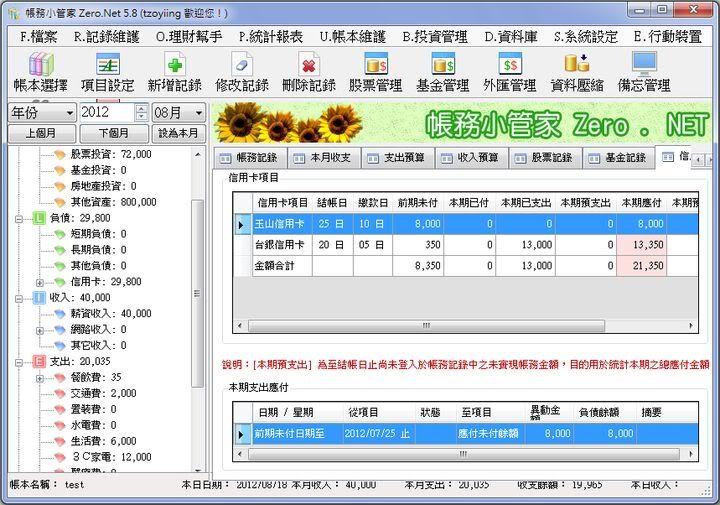Click 金額合計 total row label
The width and height of the screenshot is (720, 505).
pyautogui.click(x=274, y=266)
